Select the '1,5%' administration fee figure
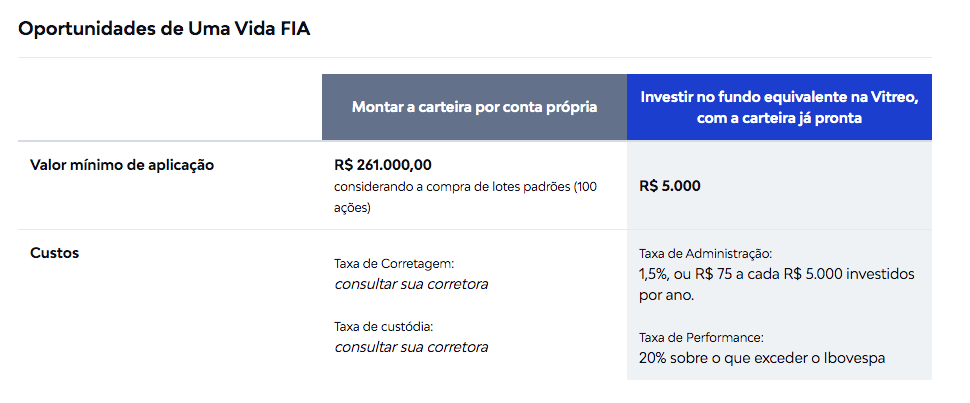This screenshot has height=403, width=970. 654,274
